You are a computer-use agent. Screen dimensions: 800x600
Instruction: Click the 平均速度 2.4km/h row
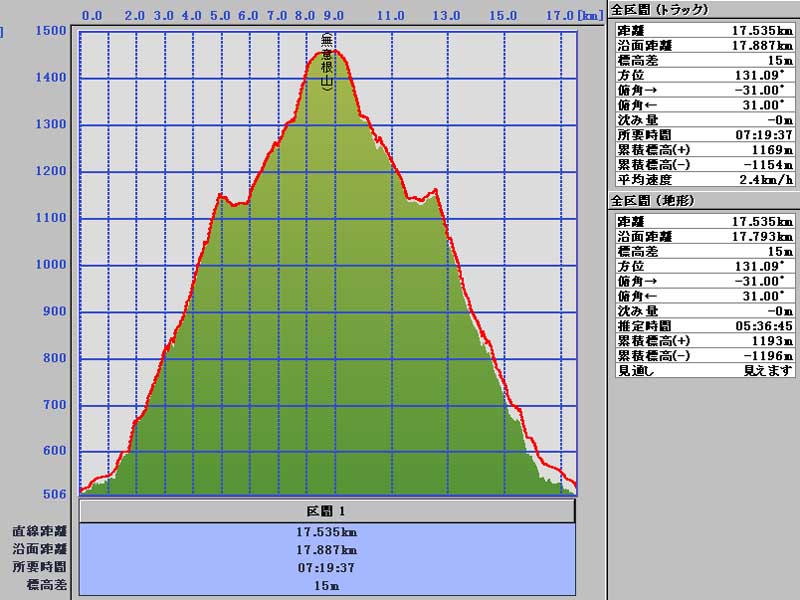[x=703, y=180]
